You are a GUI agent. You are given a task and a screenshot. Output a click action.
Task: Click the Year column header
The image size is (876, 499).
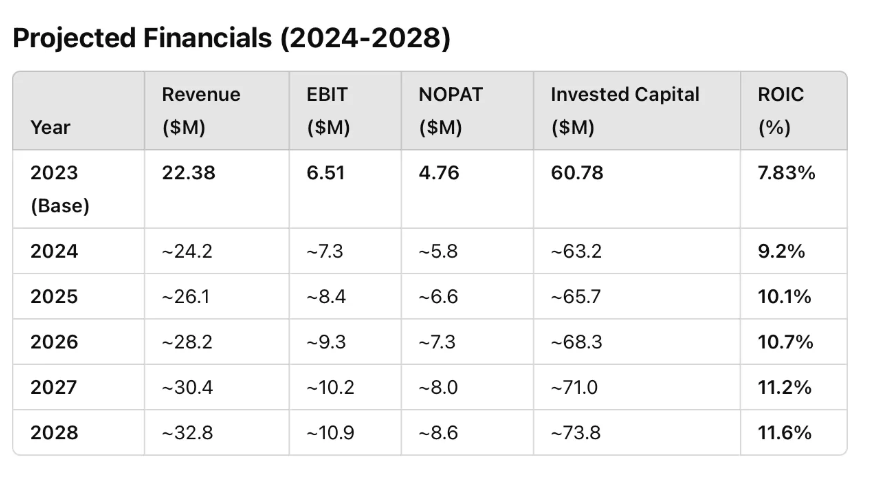pos(51,128)
